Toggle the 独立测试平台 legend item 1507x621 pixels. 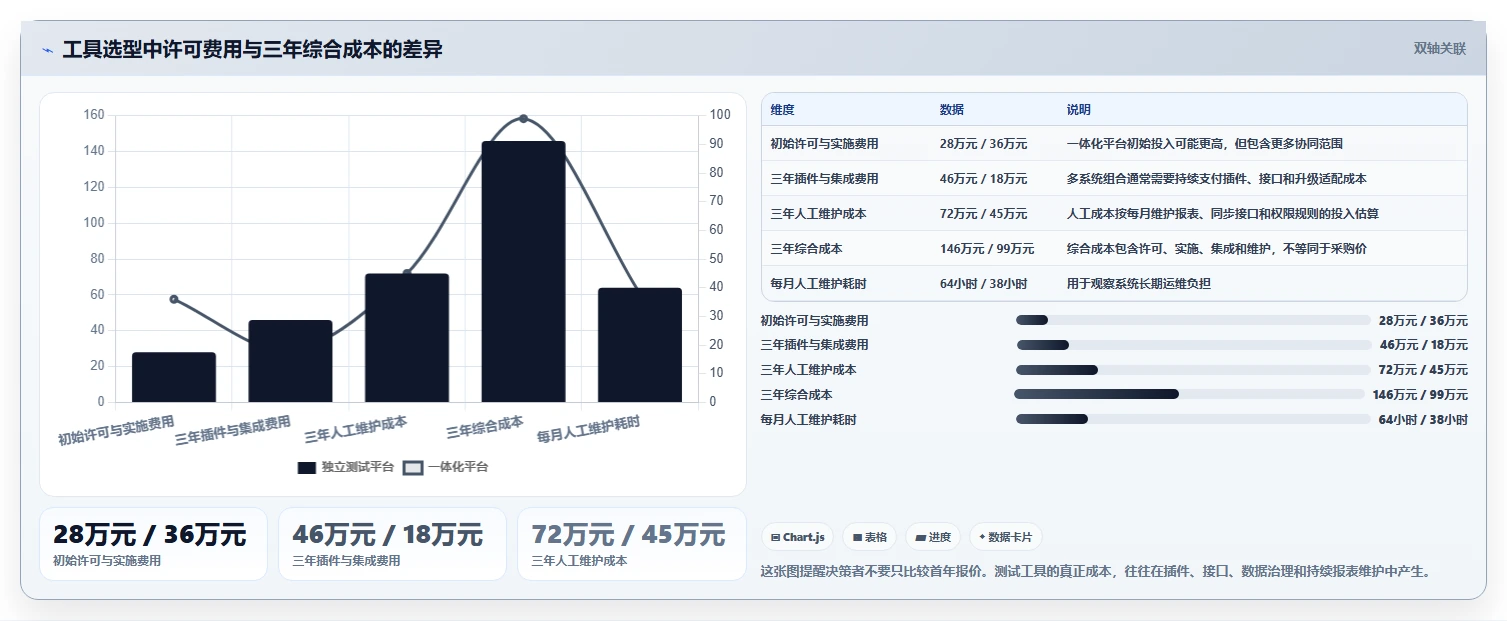pyautogui.click(x=346, y=467)
